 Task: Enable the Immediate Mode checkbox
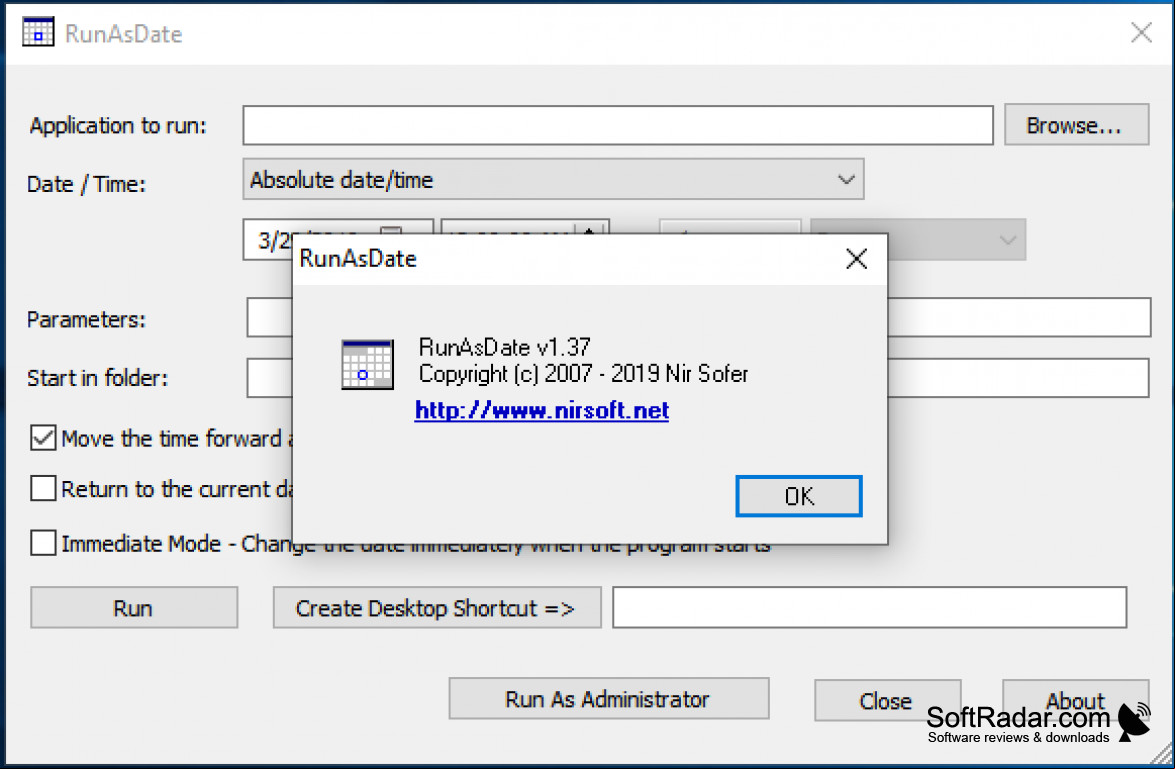43,543
